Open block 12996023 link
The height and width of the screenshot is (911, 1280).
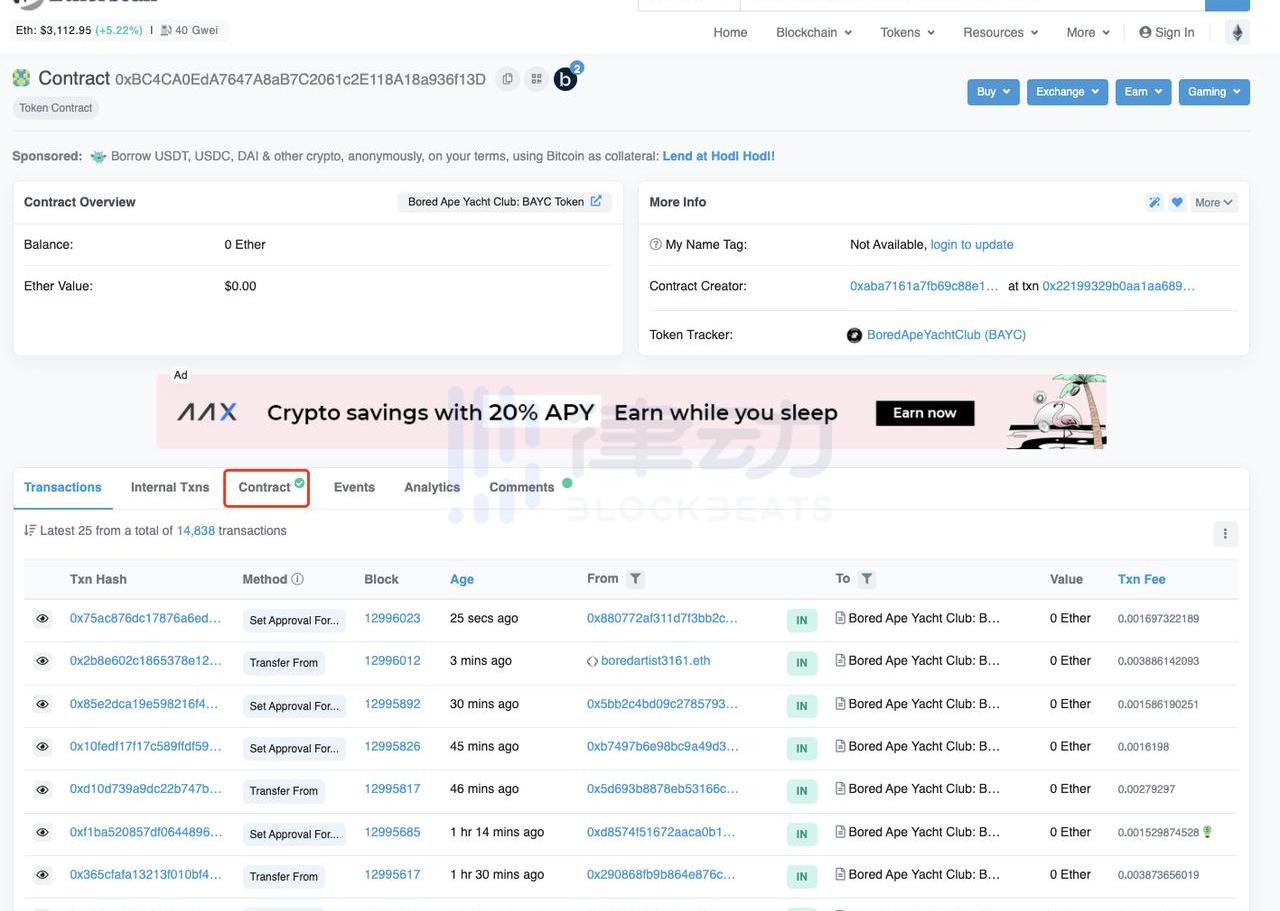(392, 618)
